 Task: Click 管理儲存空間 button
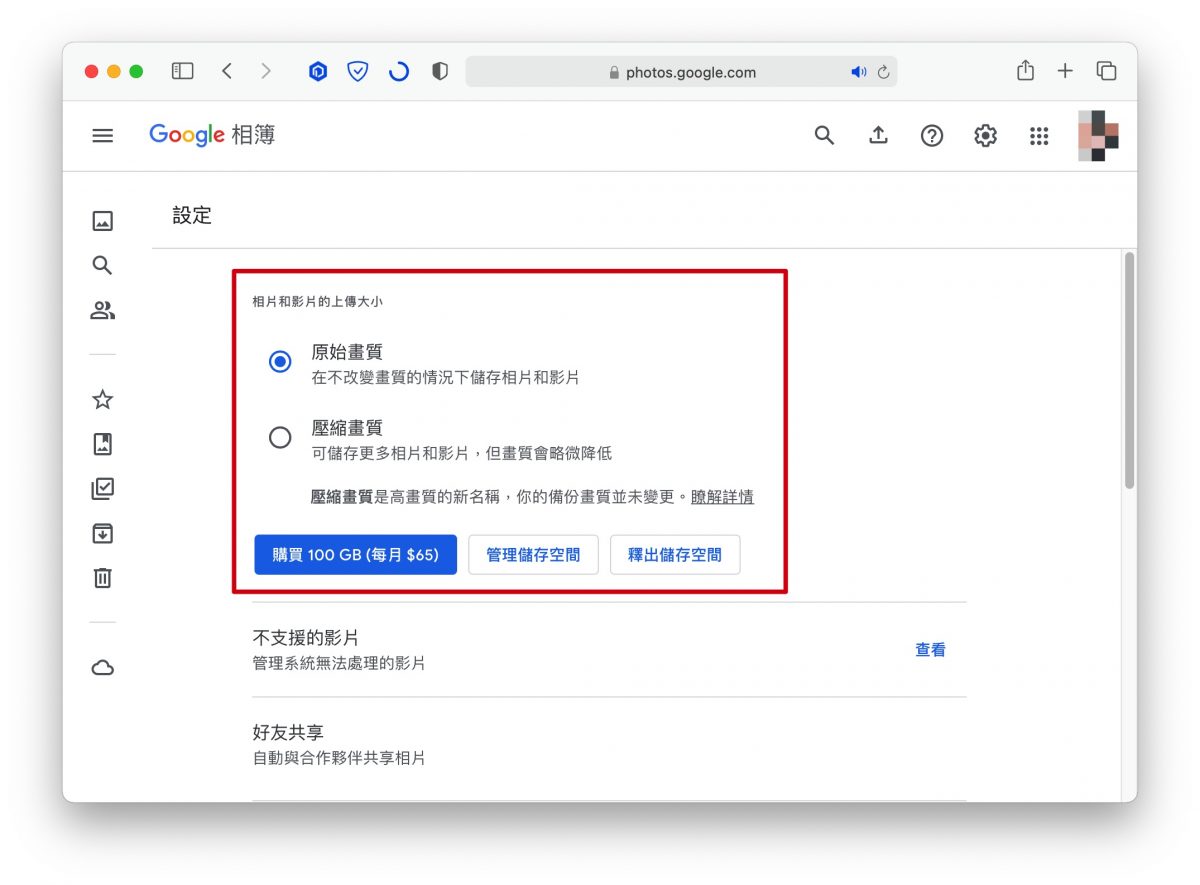coord(533,554)
